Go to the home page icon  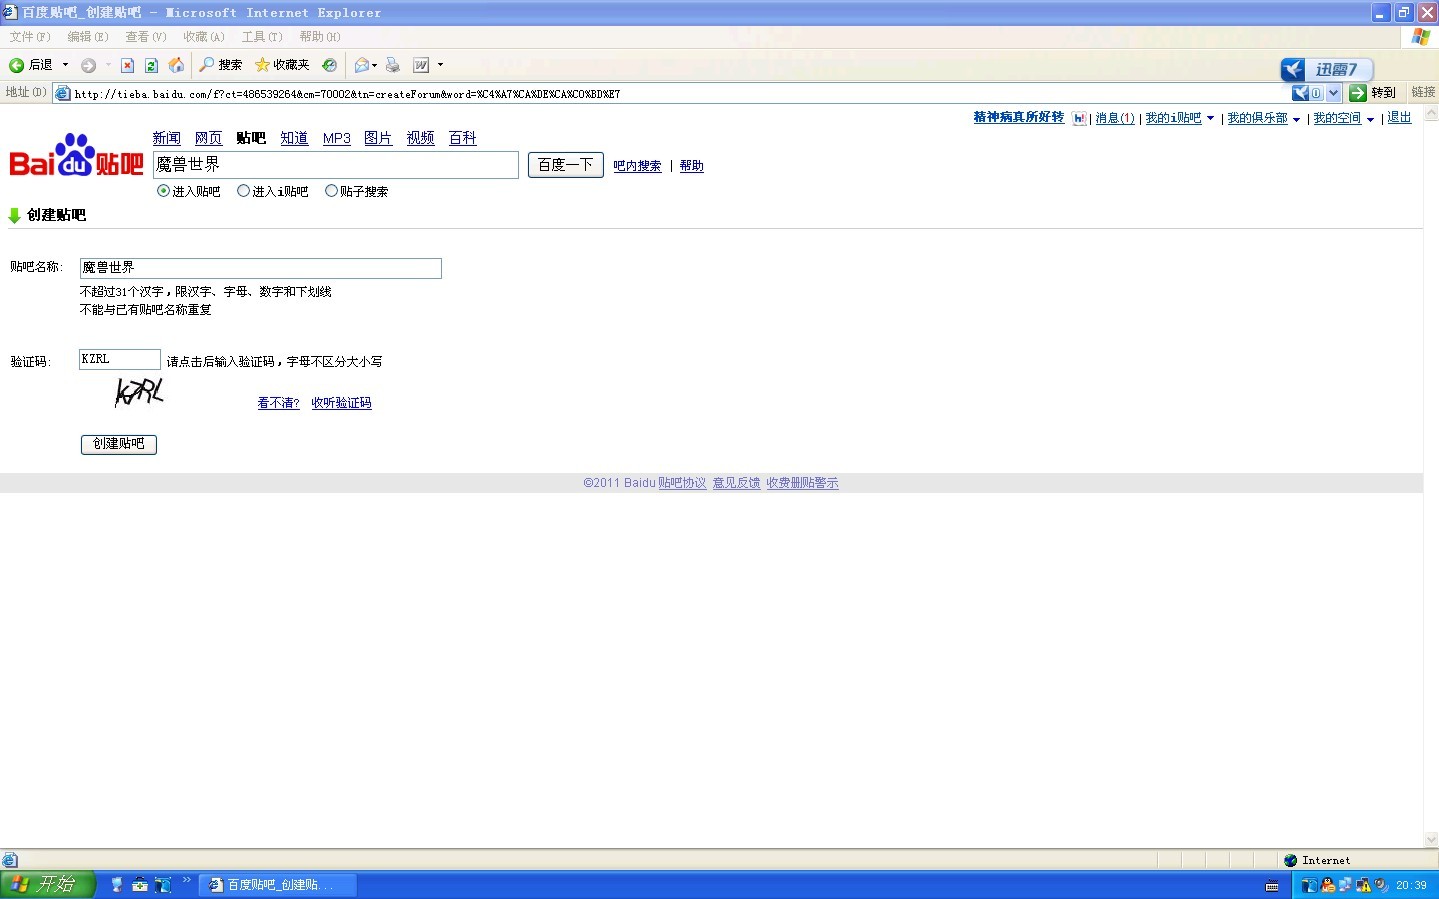point(176,65)
